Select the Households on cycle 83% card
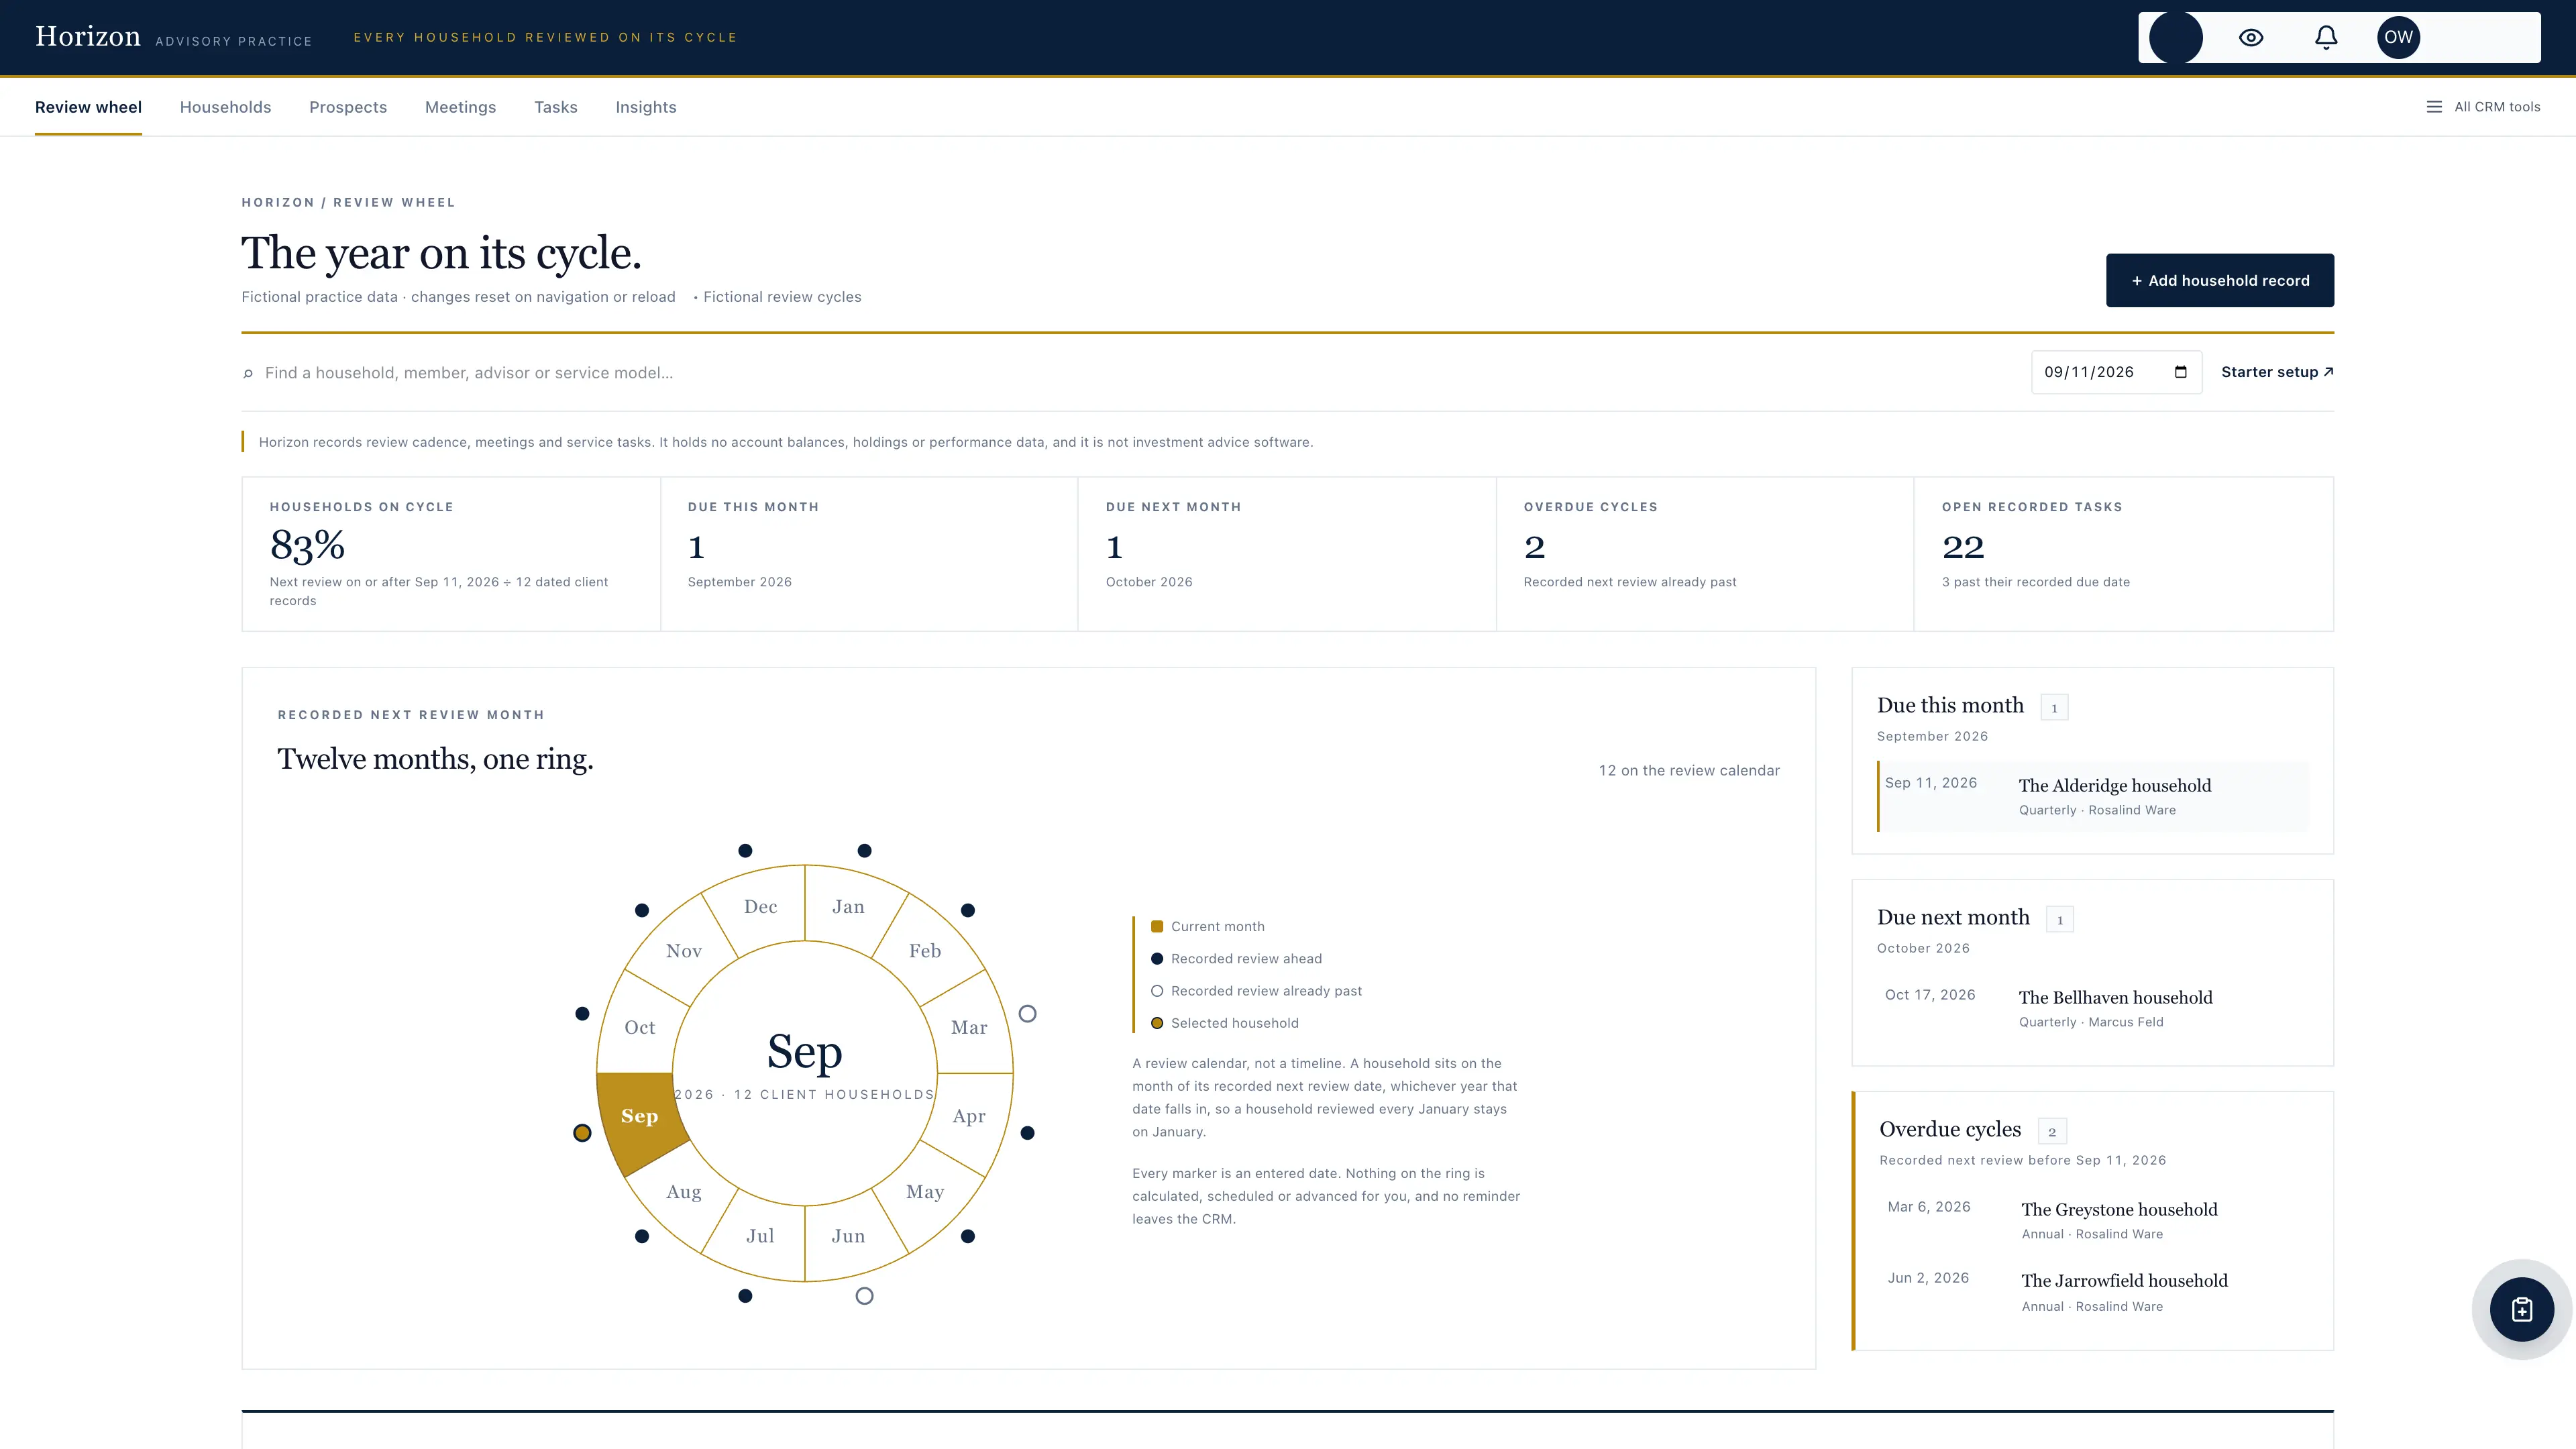This screenshot has height=1449, width=2576. click(x=451, y=554)
